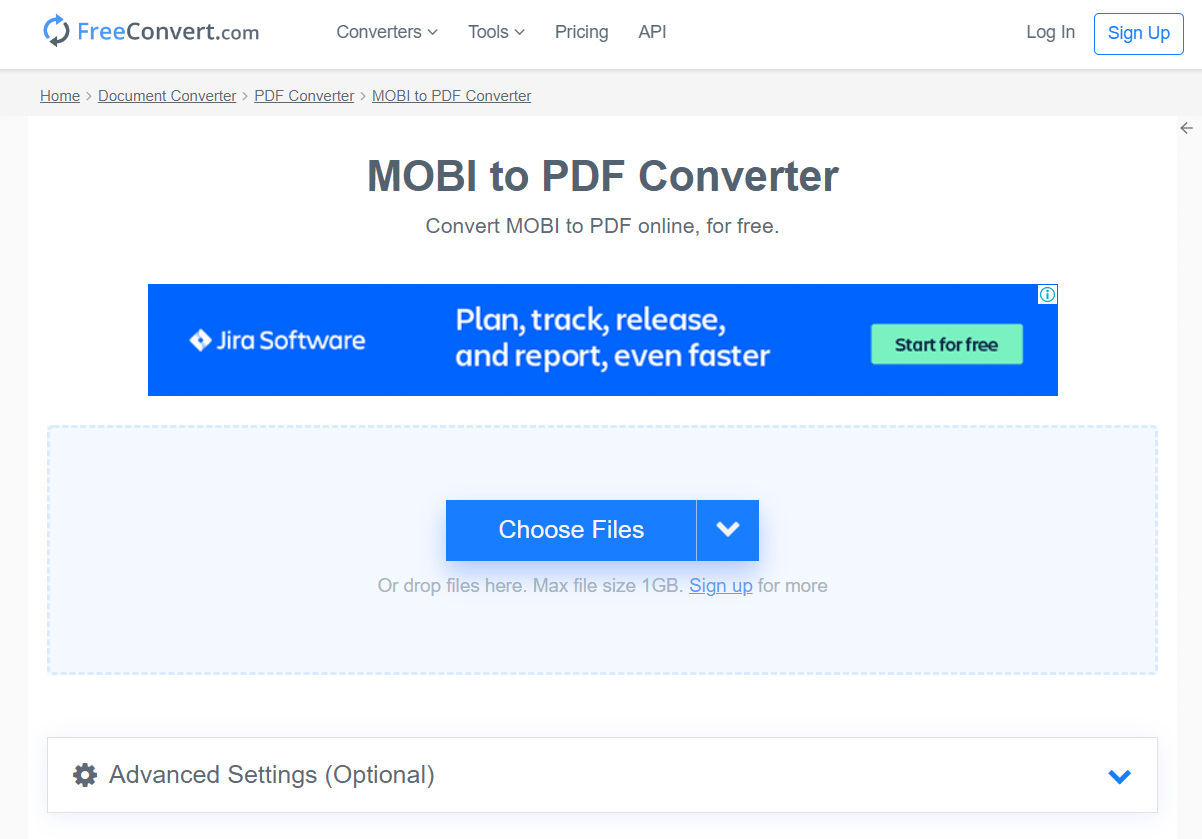The image size is (1202, 839).
Task: Navigate to Home via the breadcrumb
Action: (x=59, y=95)
